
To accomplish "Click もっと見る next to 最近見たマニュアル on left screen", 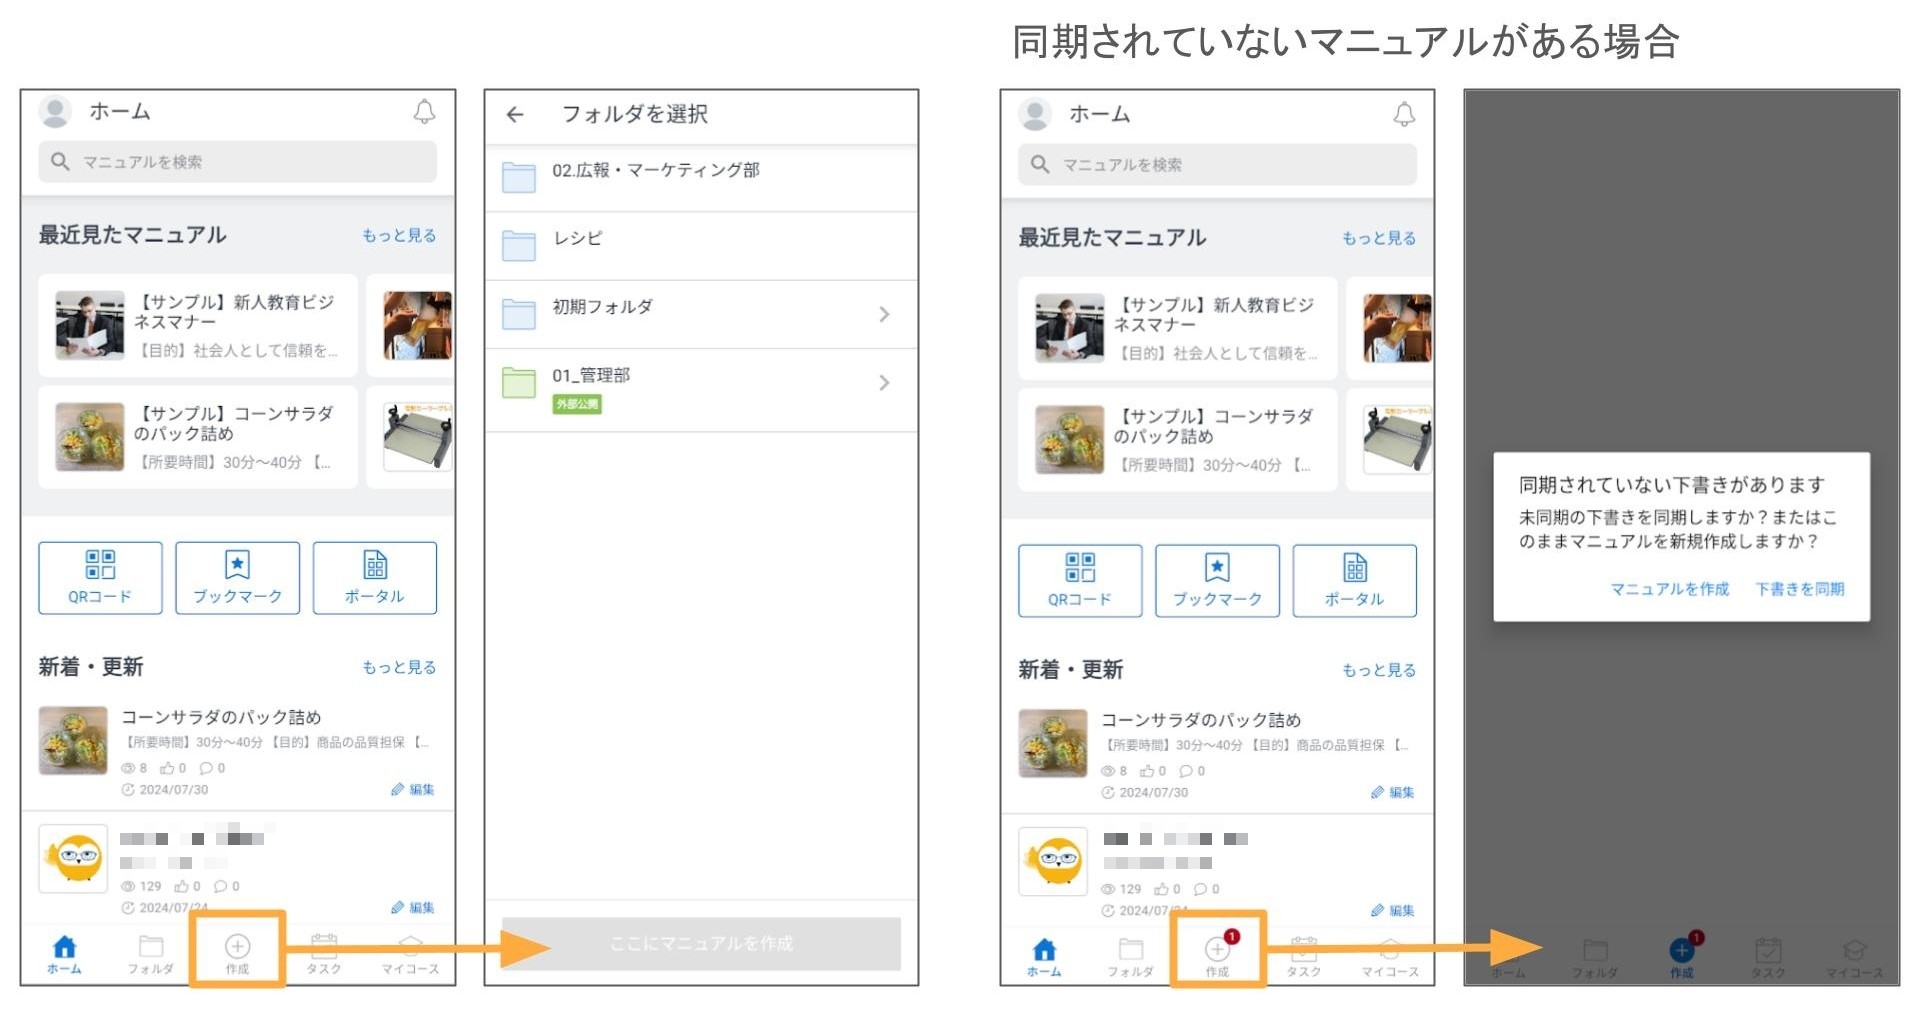I will (399, 235).
